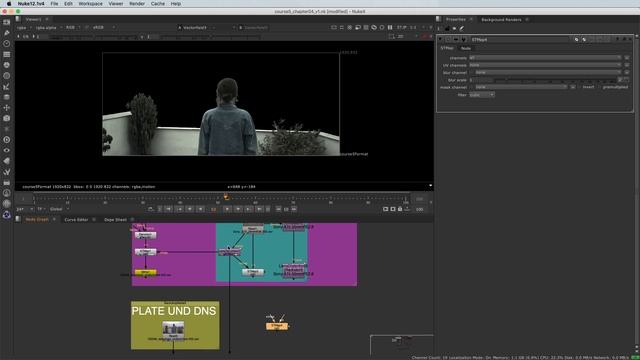Open the viewer rgba layer dropdown
This screenshot has height=360, width=640.
pyautogui.click(x=23, y=27)
